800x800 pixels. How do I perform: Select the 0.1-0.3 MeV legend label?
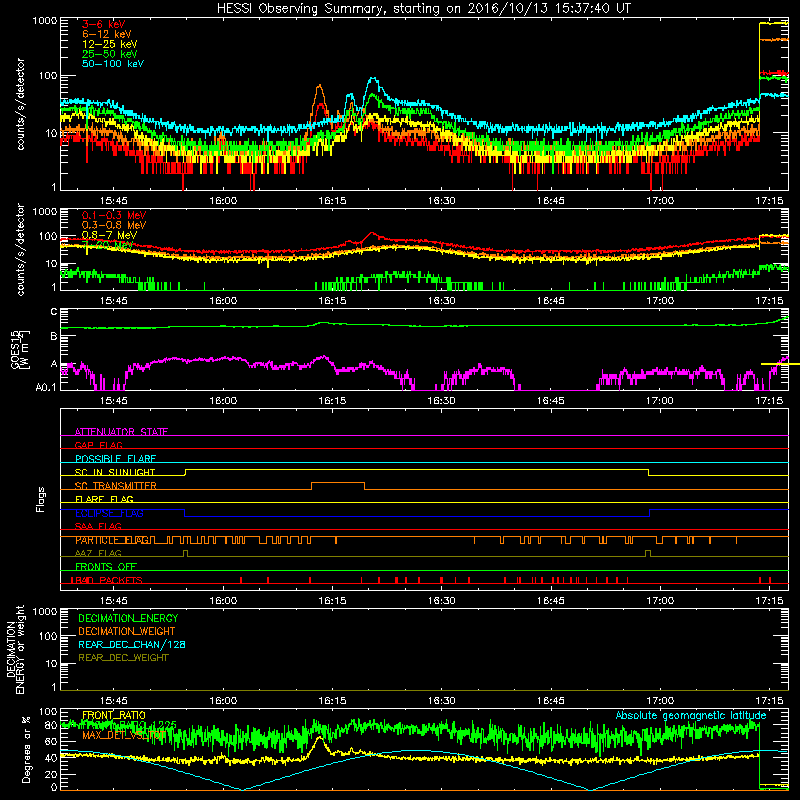[x=114, y=215]
